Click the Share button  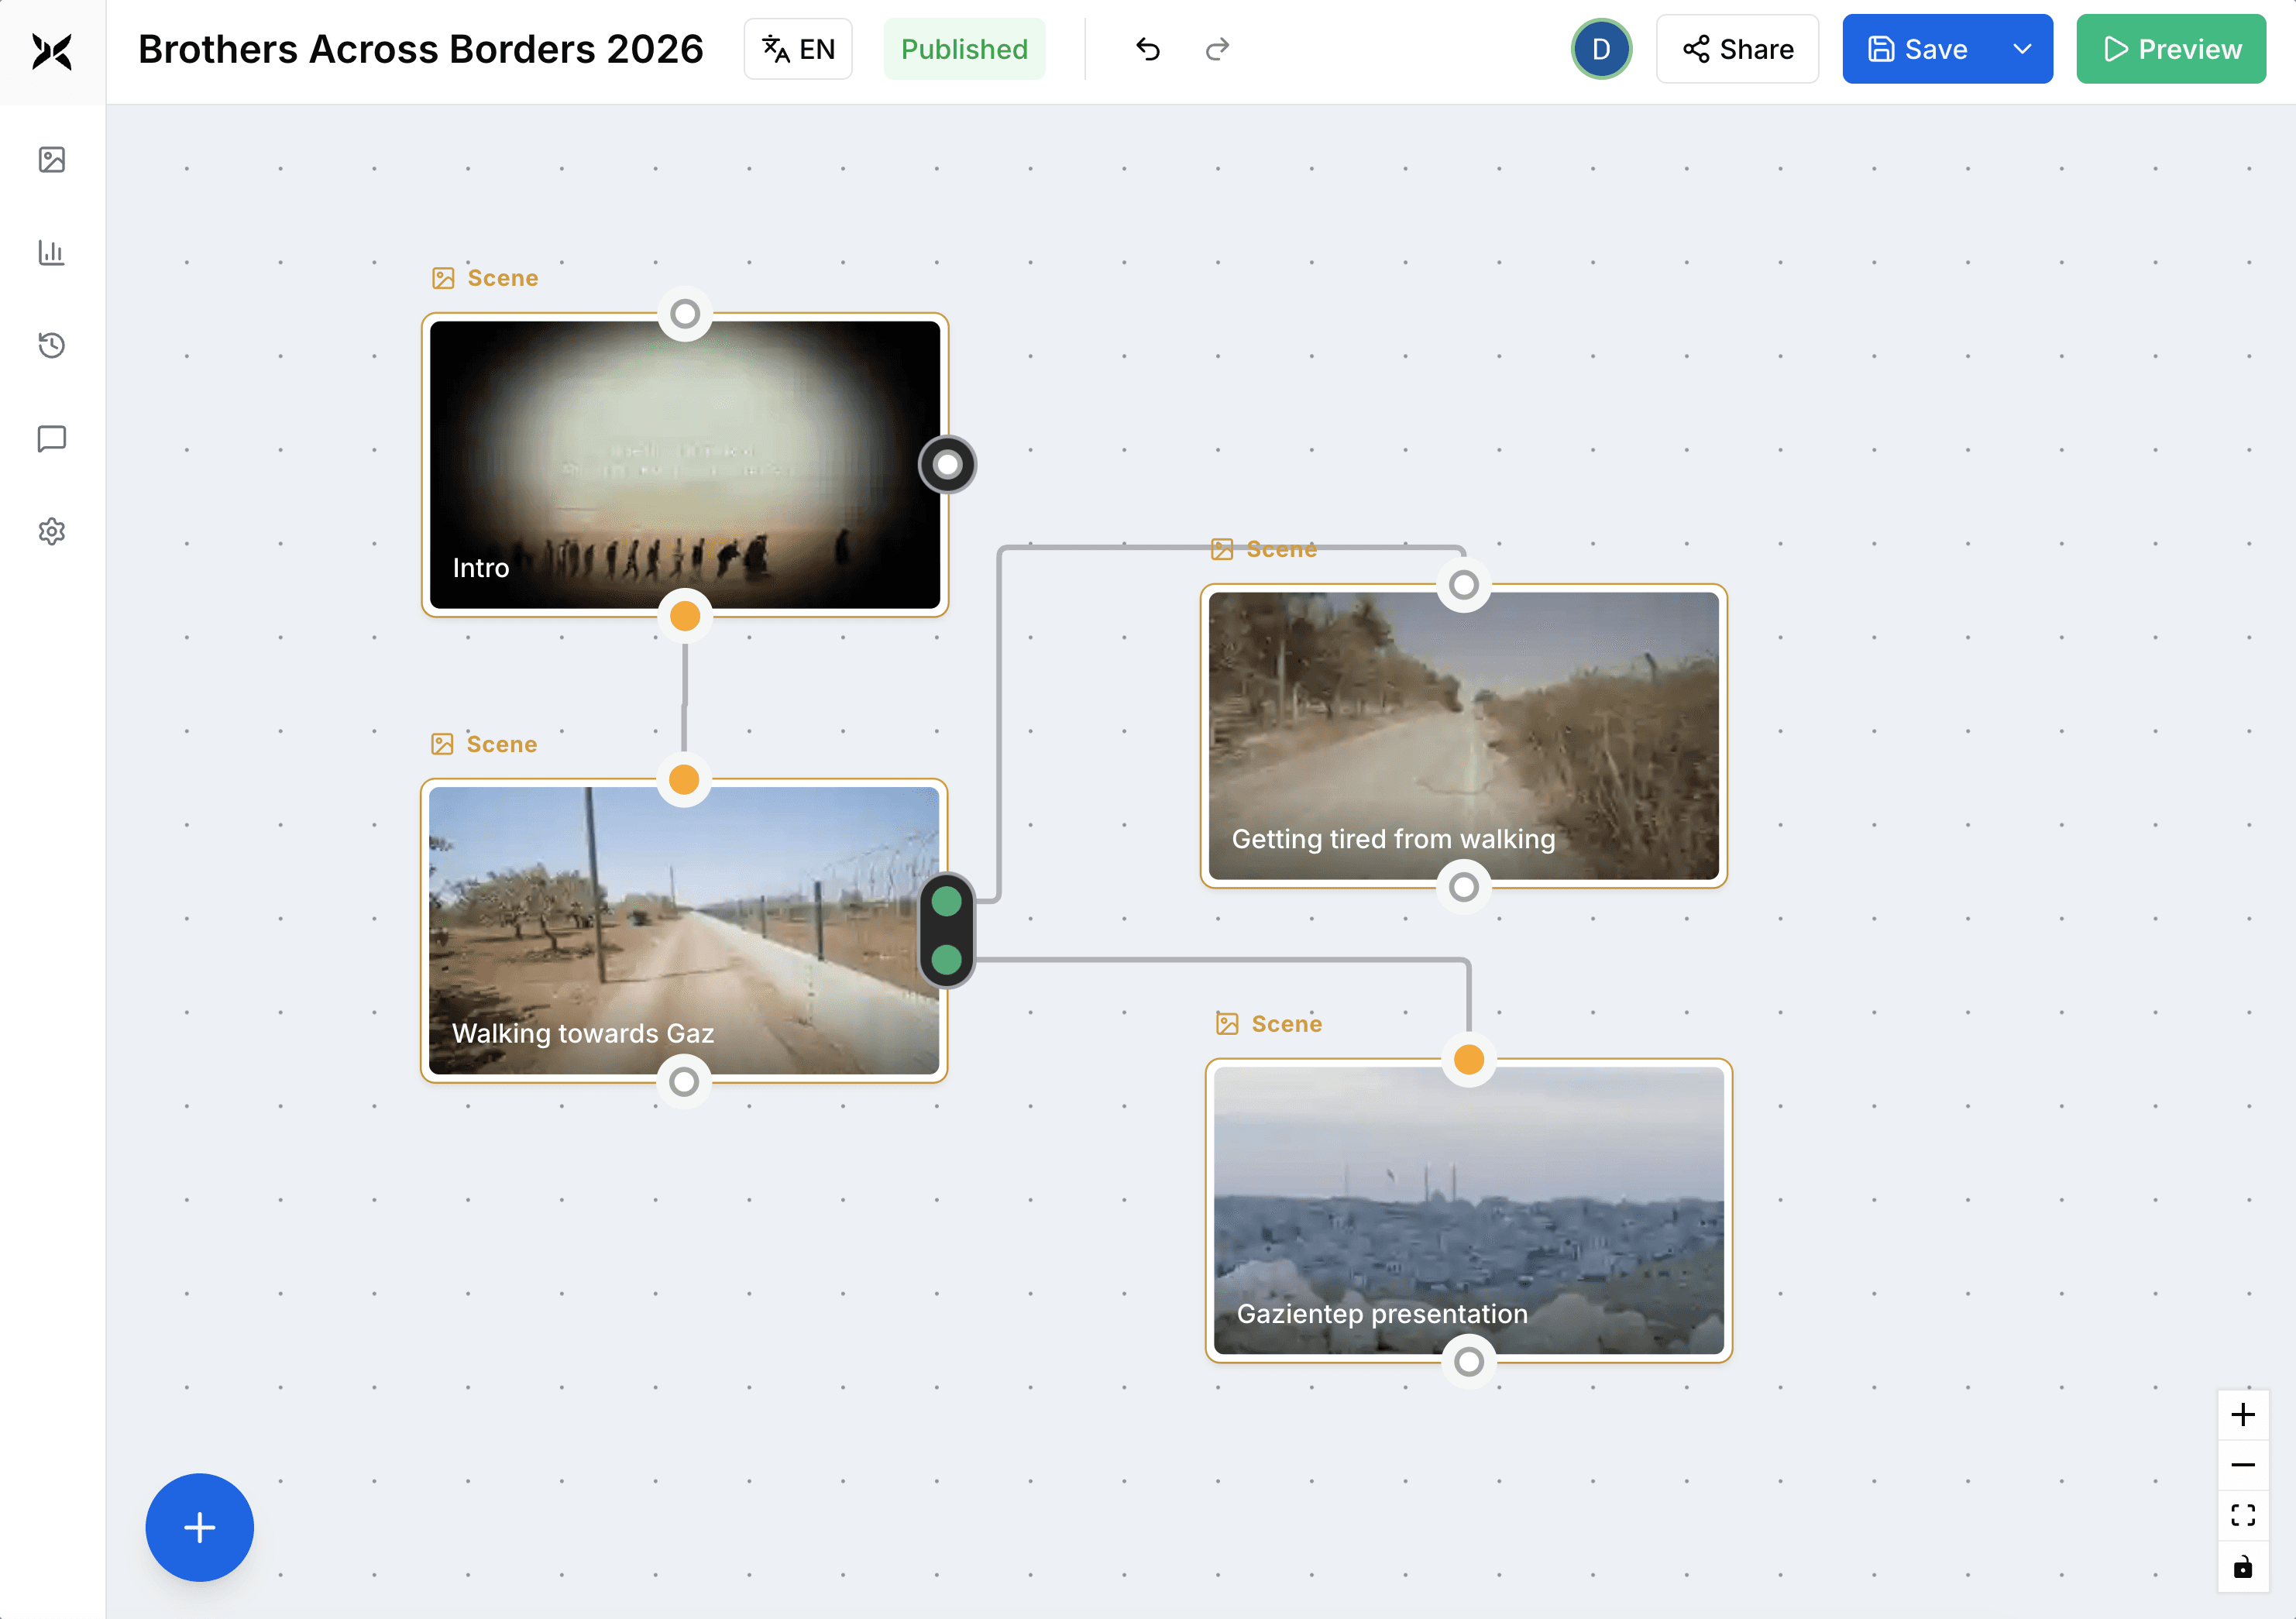pos(1737,49)
